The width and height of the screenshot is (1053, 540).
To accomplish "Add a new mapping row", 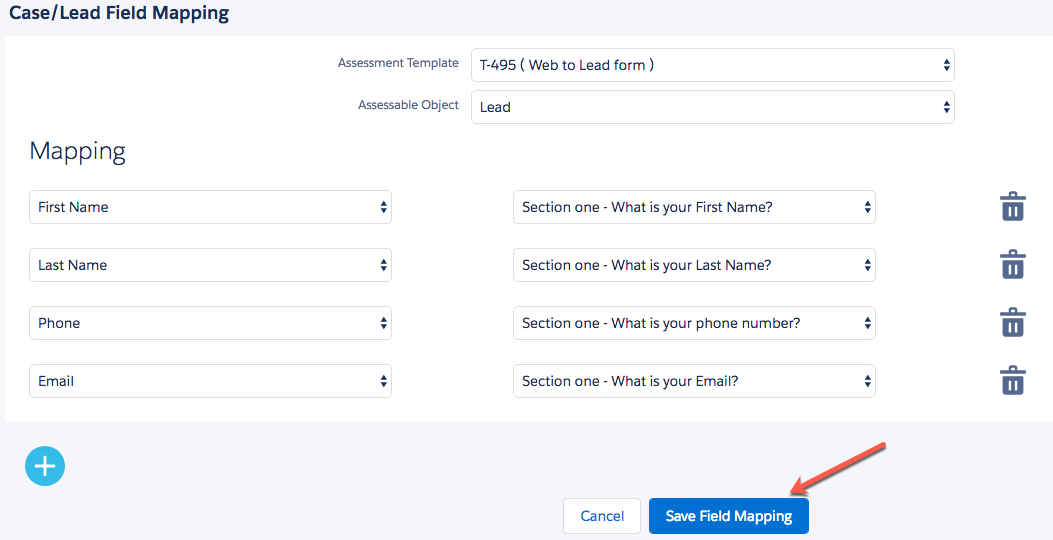I will pos(45,466).
